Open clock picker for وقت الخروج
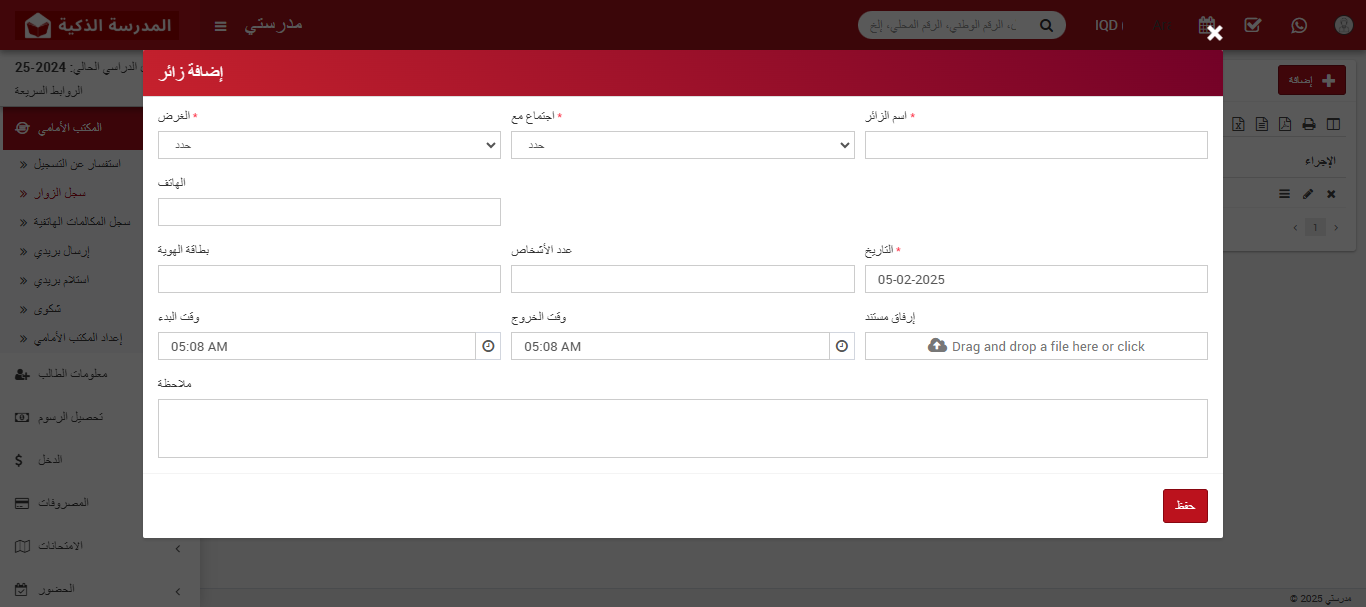This screenshot has height=607, width=1366. tap(842, 346)
